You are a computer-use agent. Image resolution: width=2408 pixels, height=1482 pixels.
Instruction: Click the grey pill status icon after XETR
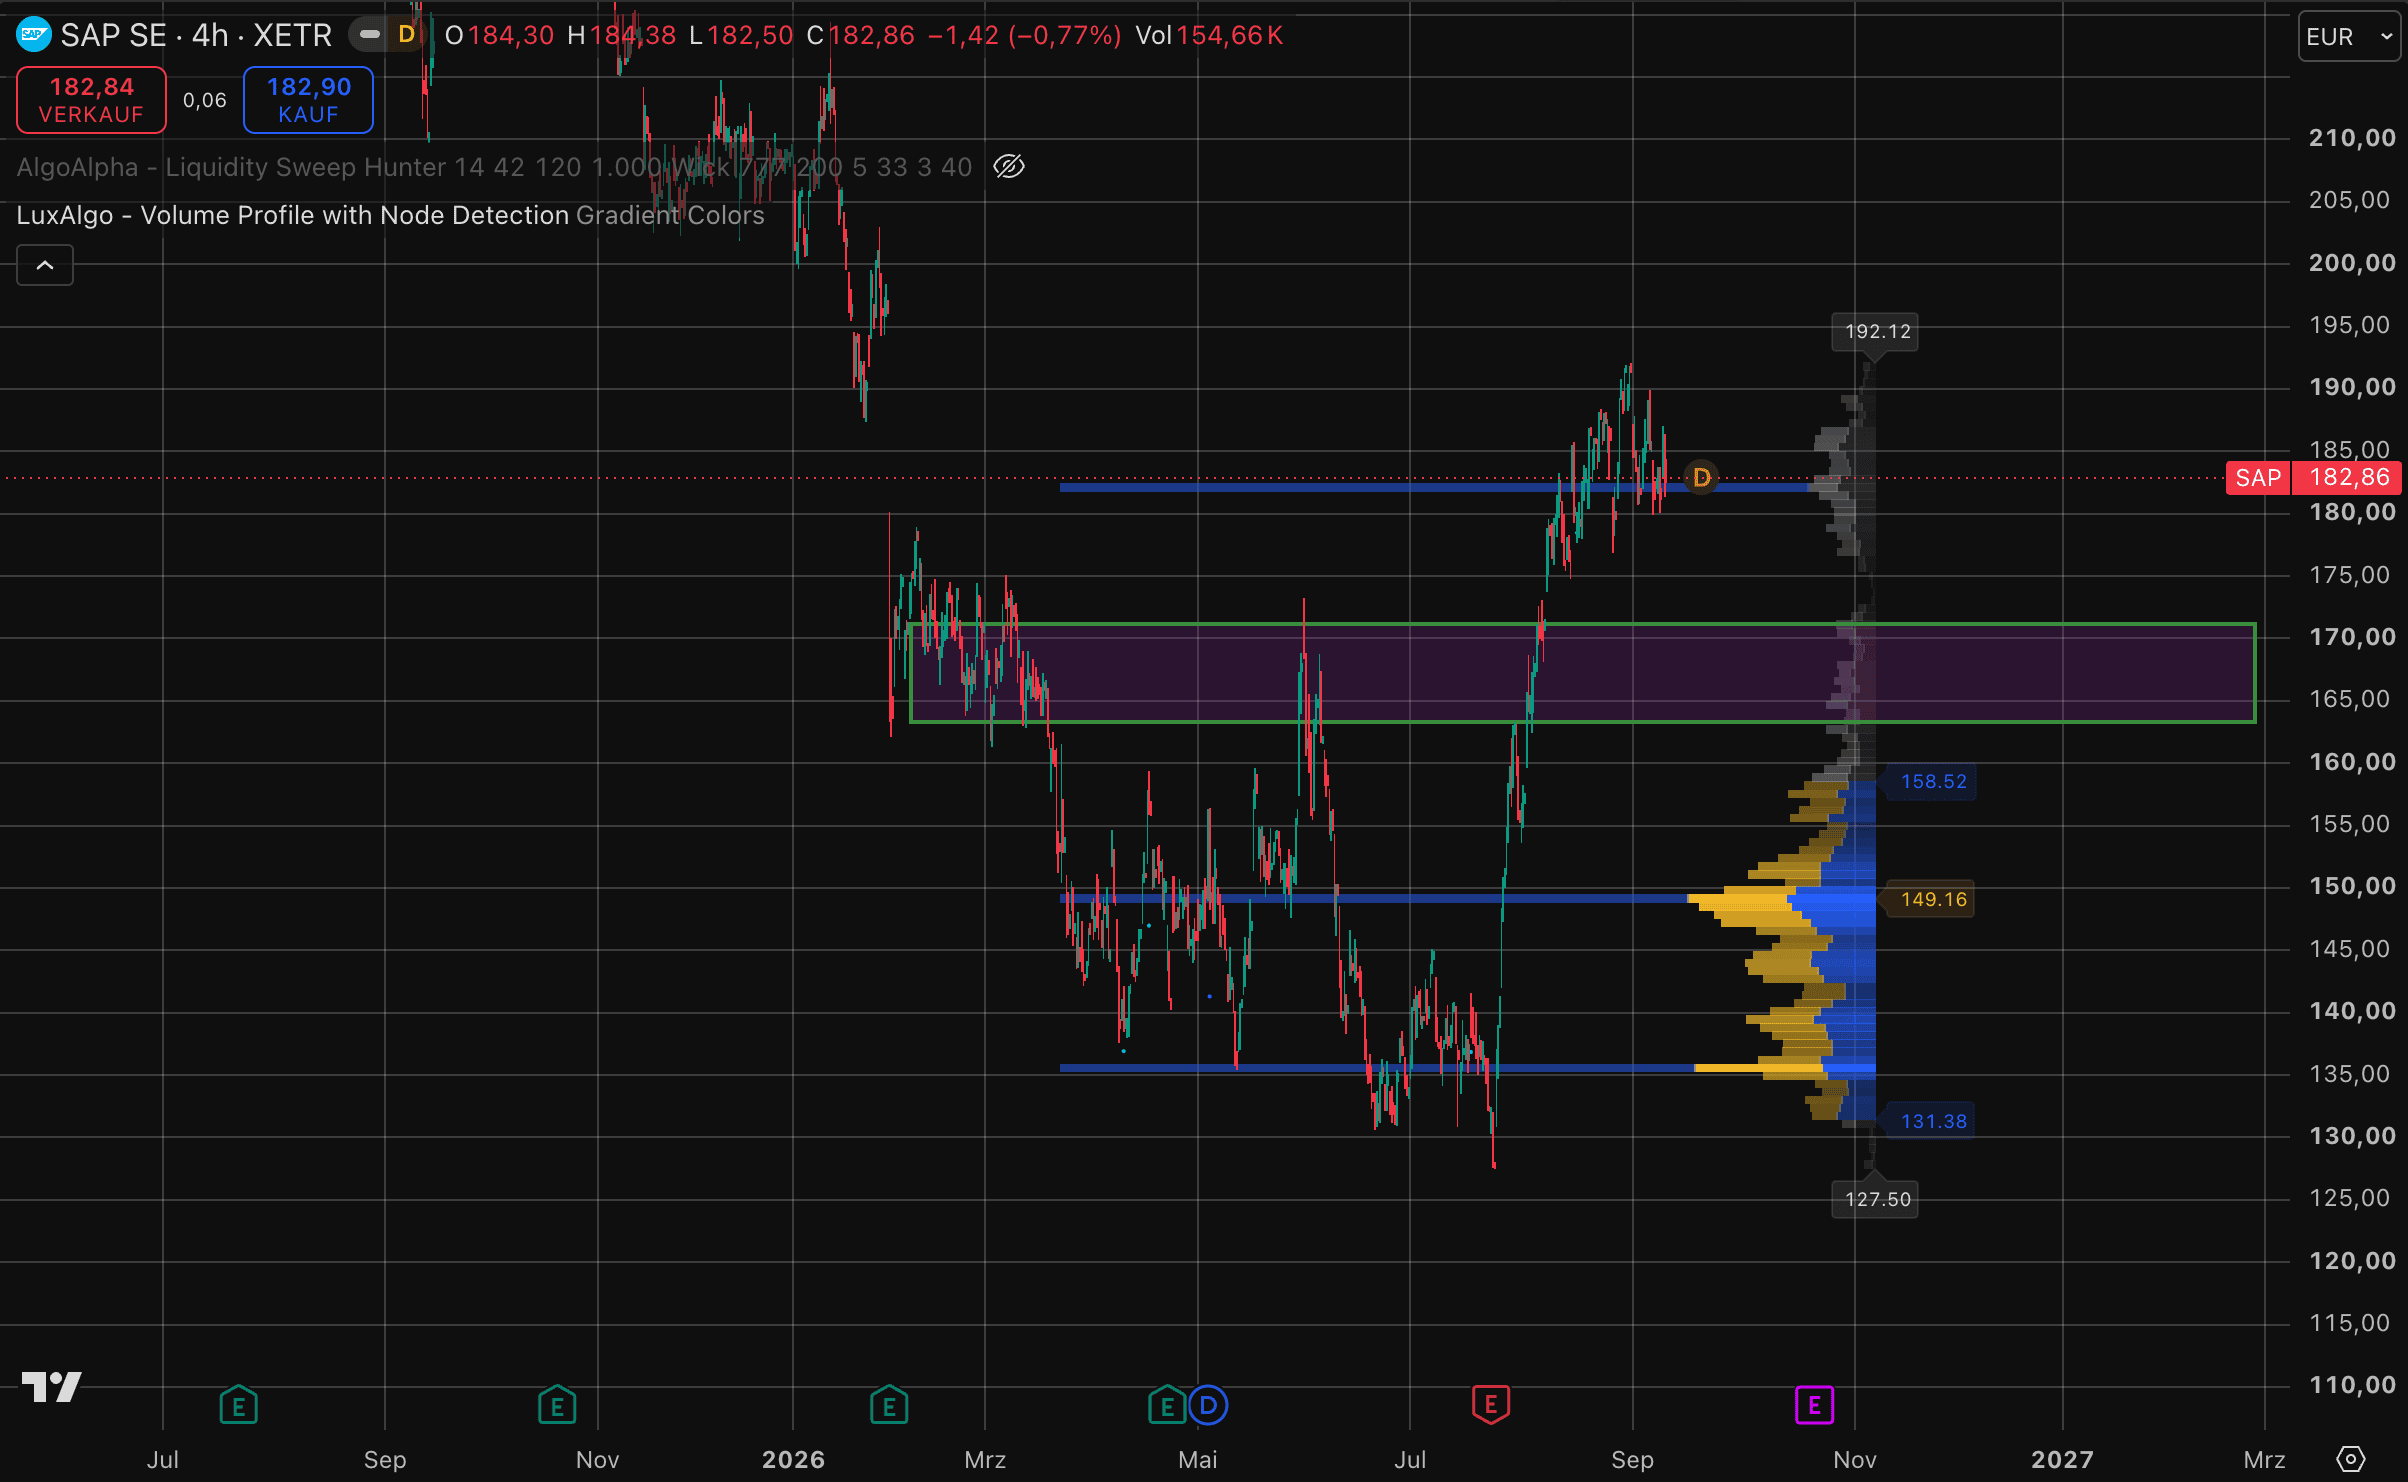(370, 35)
